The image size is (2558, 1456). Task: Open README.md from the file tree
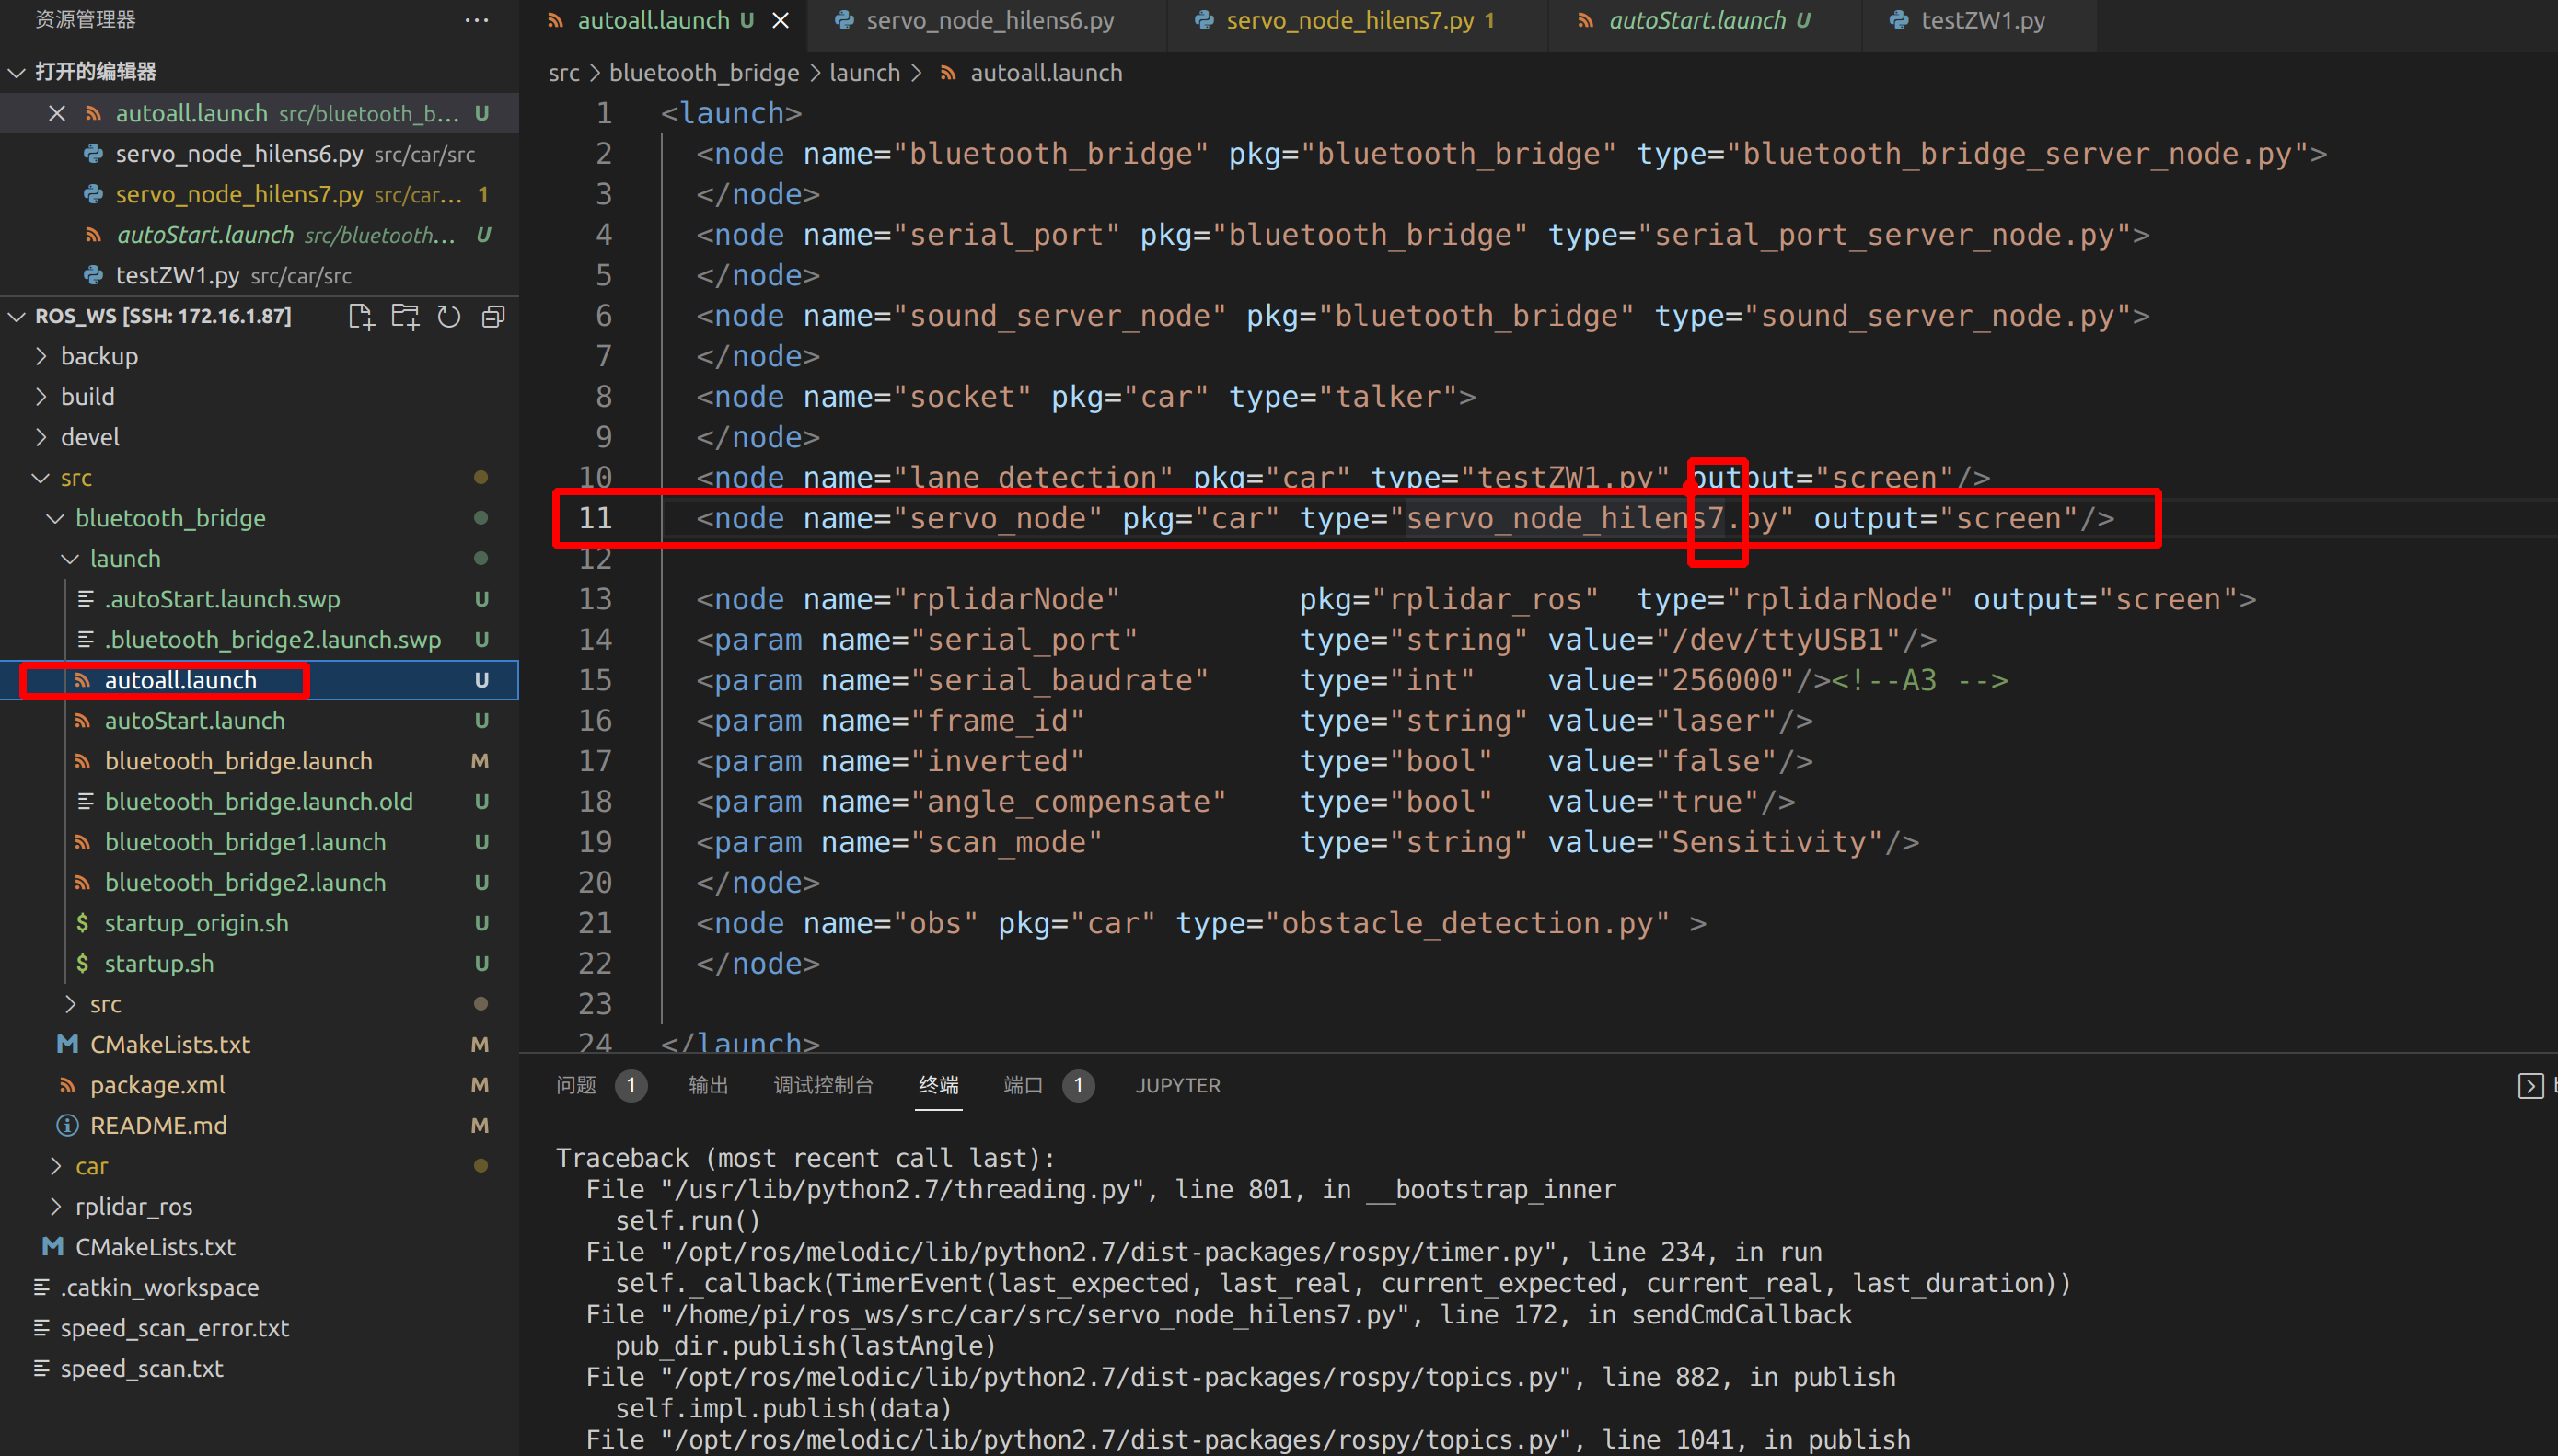point(158,1126)
